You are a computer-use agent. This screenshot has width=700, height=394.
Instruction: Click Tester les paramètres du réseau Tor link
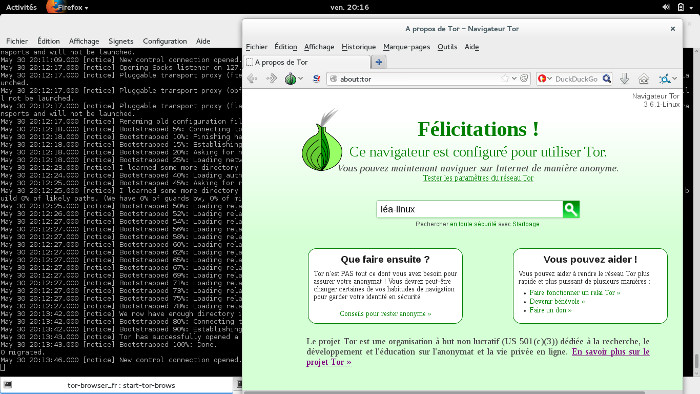(x=478, y=178)
